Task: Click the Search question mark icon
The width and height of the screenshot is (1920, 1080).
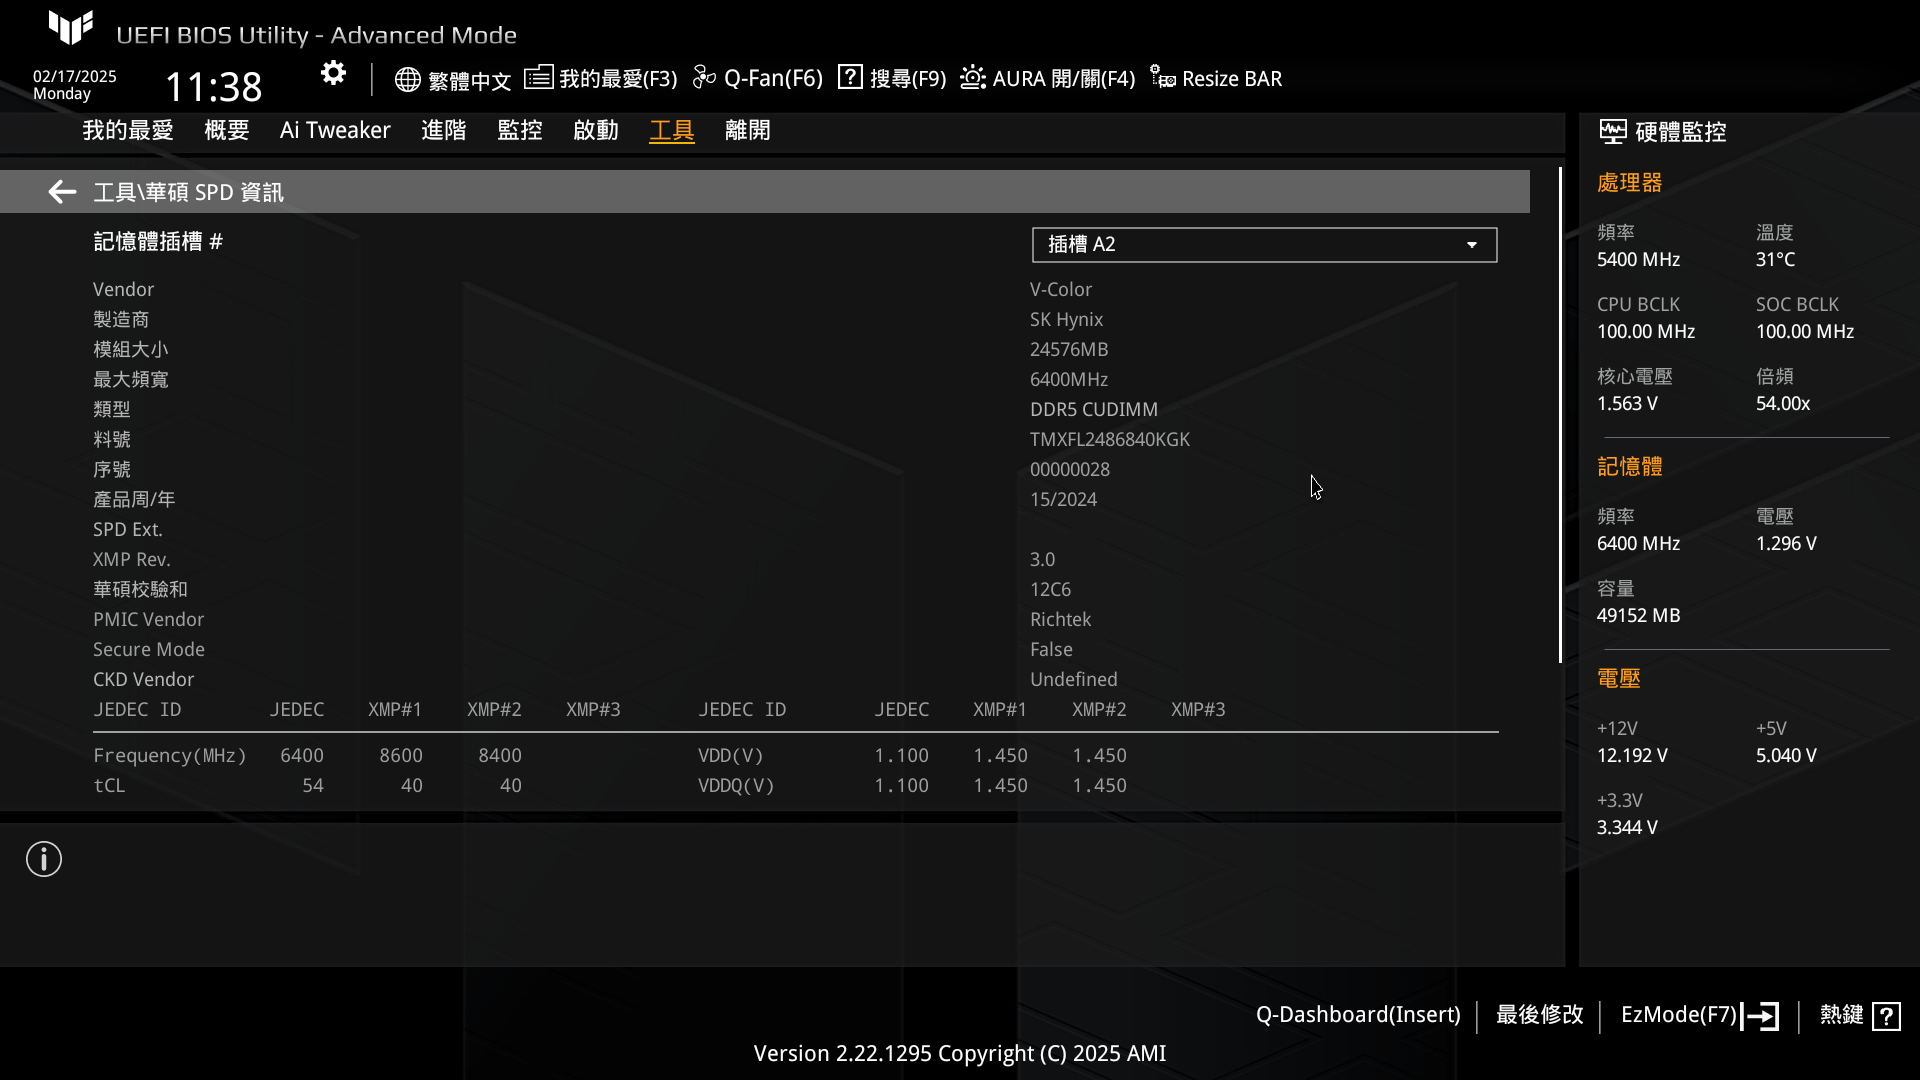Action: coord(850,77)
